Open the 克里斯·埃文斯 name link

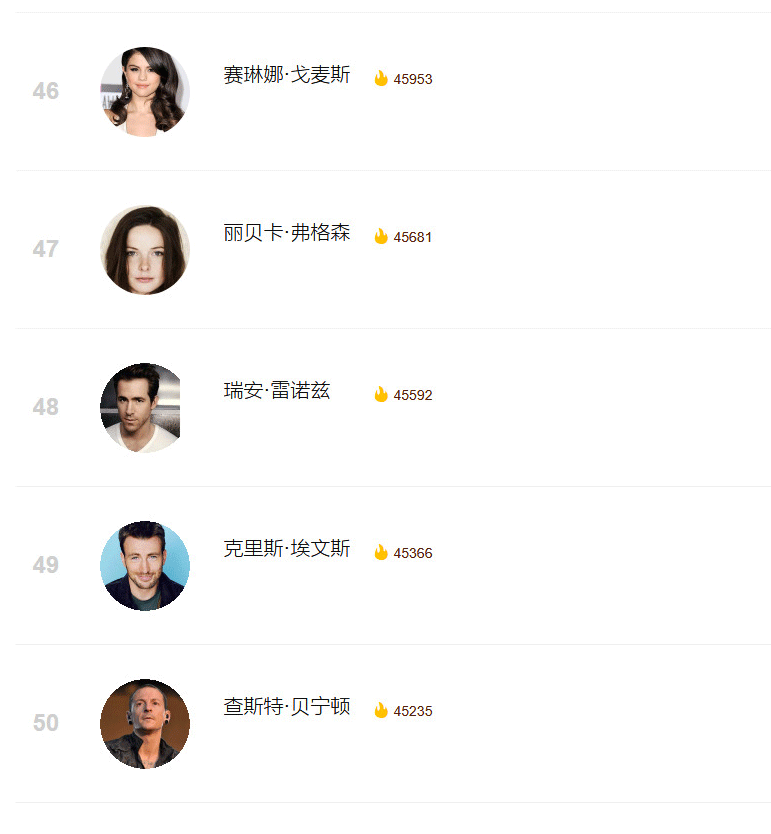pyautogui.click(x=287, y=548)
